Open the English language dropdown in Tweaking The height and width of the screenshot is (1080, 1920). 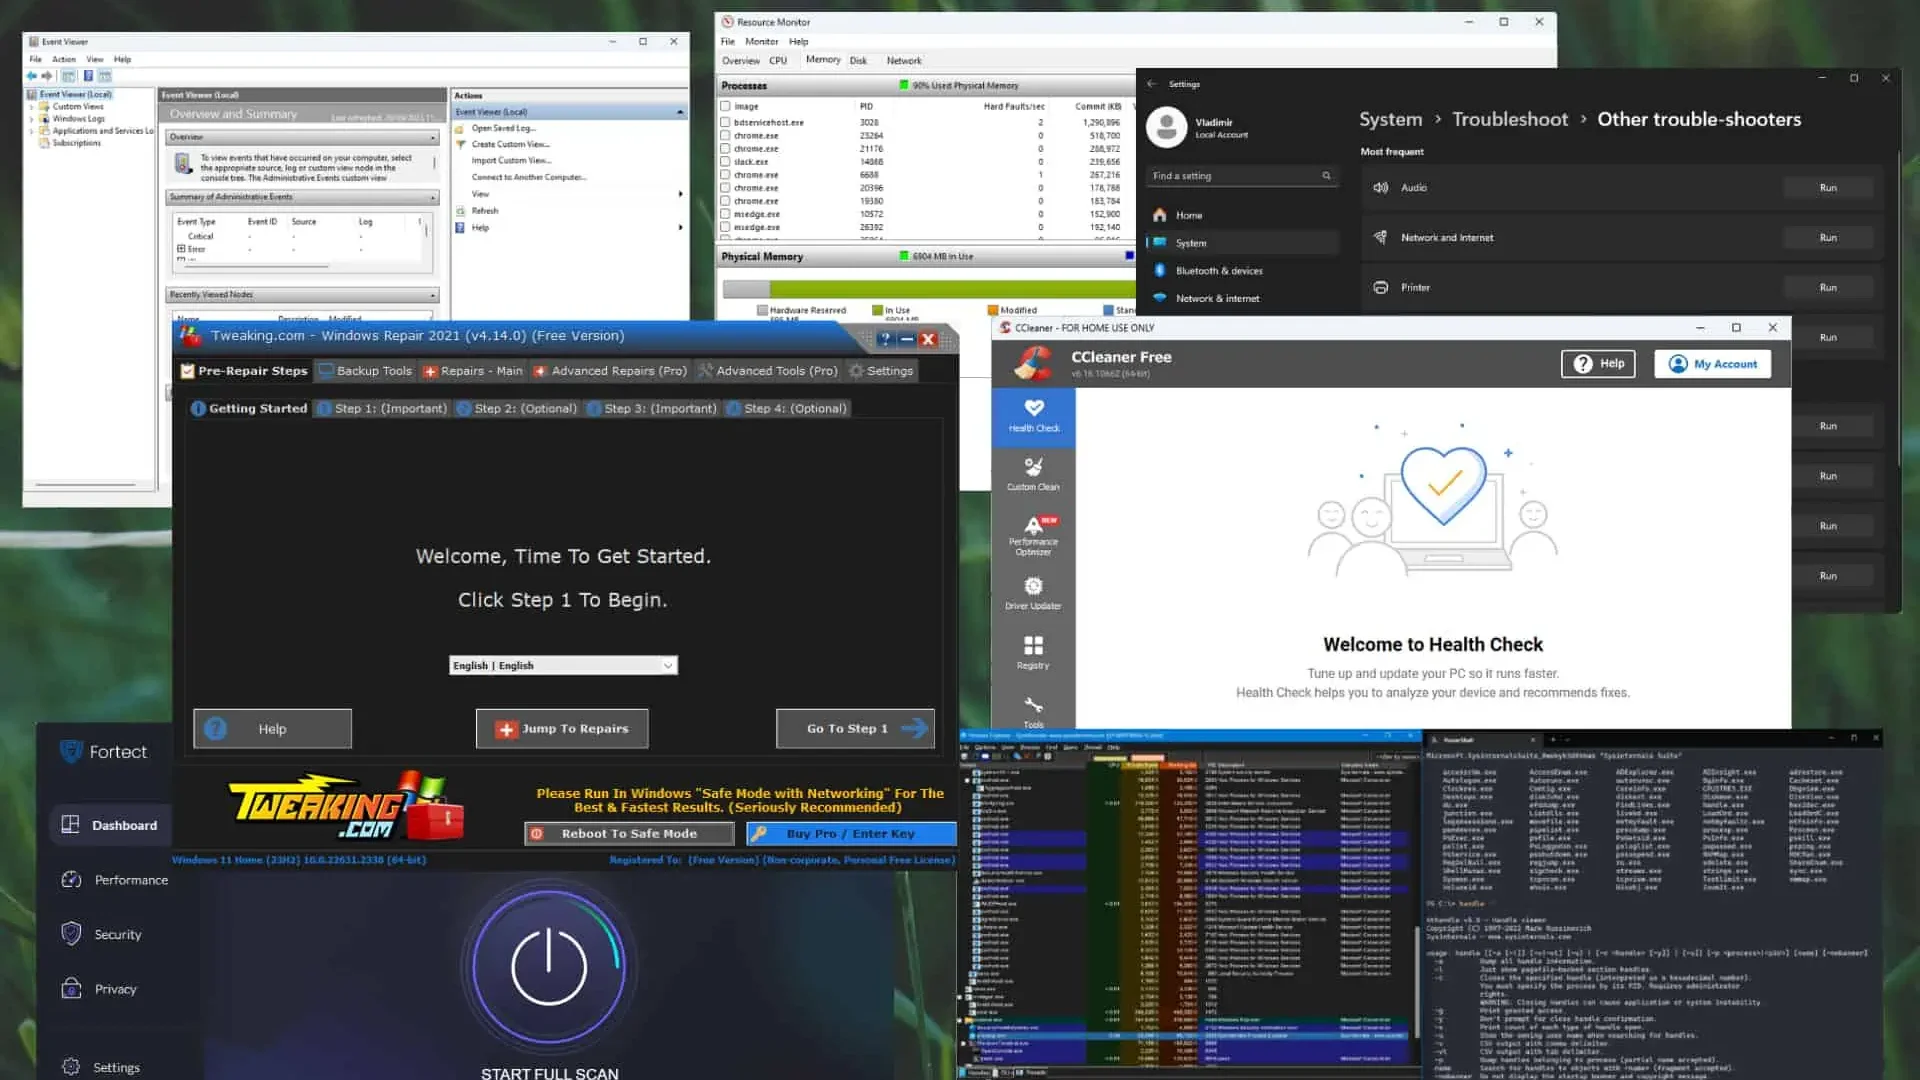(x=563, y=665)
